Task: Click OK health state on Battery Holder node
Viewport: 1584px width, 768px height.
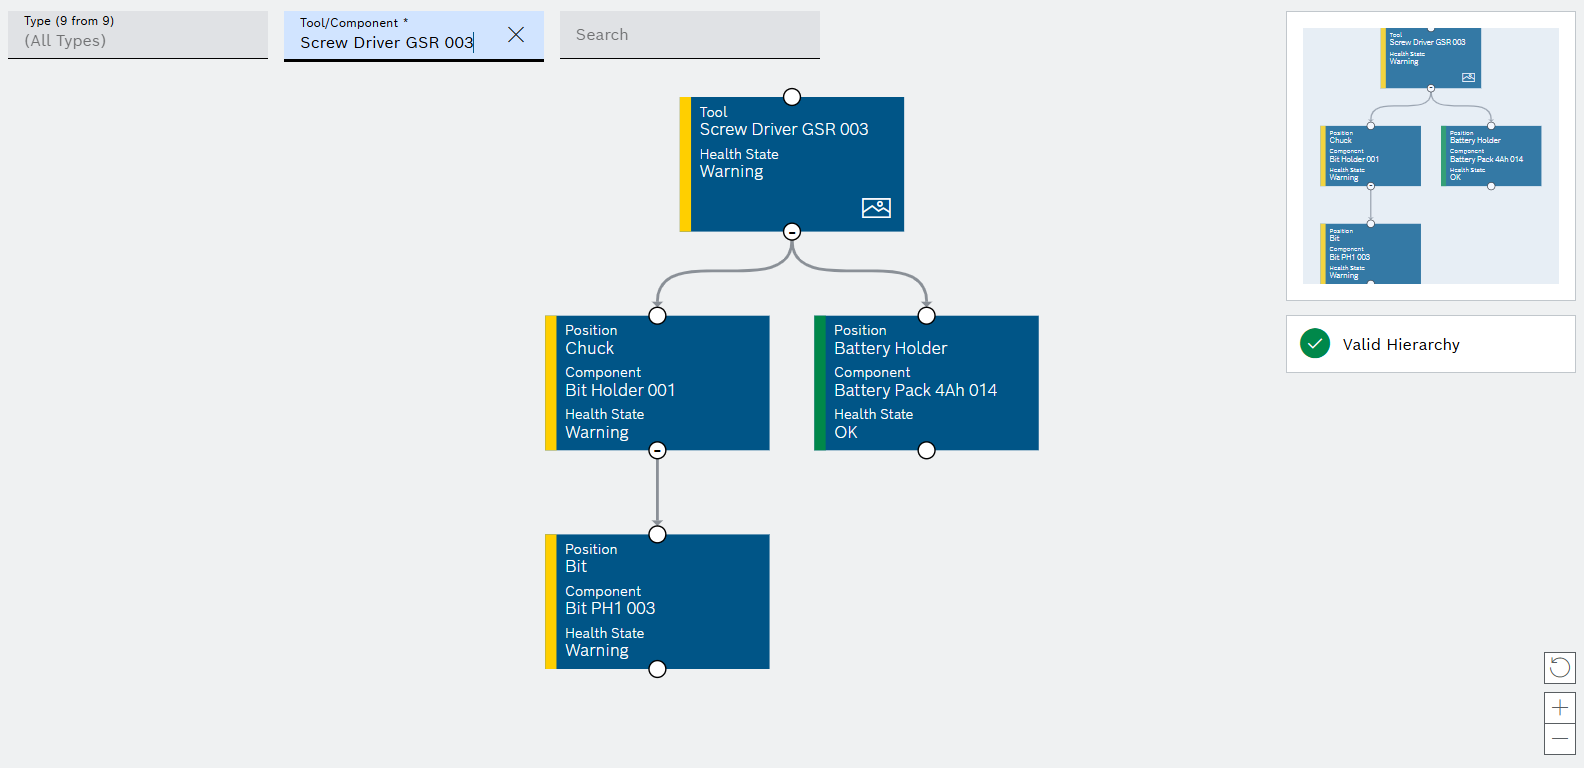Action: tap(846, 433)
